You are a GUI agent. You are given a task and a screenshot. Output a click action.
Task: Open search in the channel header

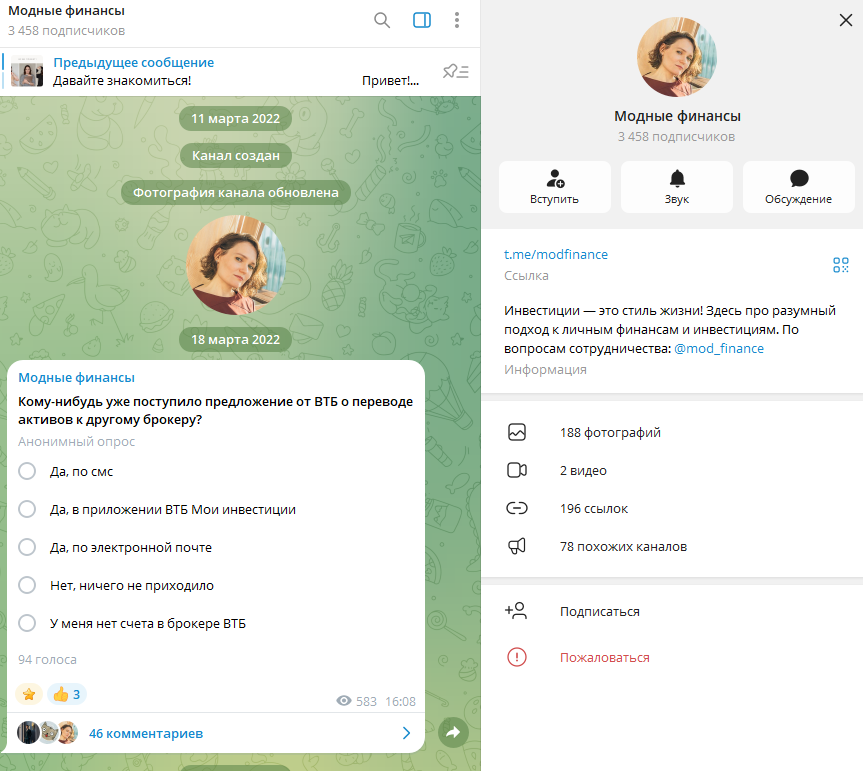click(x=382, y=20)
